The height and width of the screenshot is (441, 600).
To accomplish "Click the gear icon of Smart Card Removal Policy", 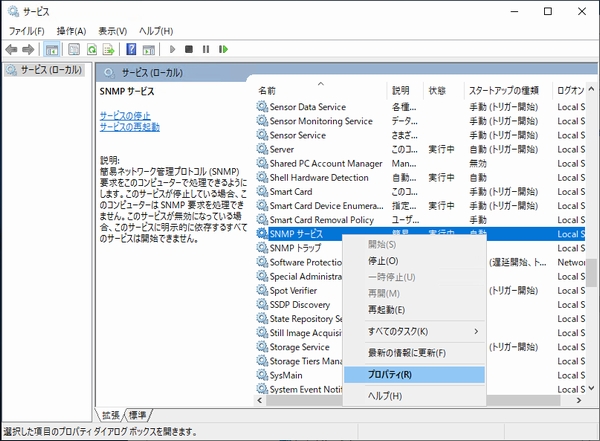I will coord(262,219).
